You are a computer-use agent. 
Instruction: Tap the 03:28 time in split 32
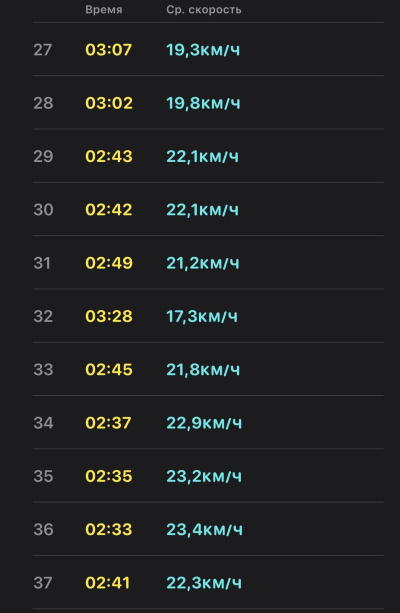pyautogui.click(x=109, y=316)
